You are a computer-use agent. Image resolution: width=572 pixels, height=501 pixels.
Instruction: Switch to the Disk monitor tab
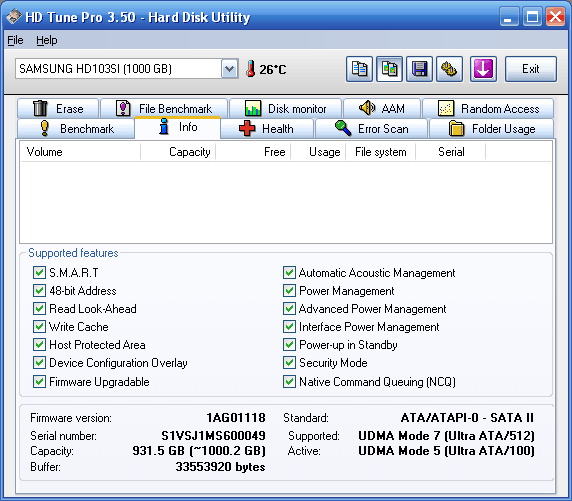[285, 108]
